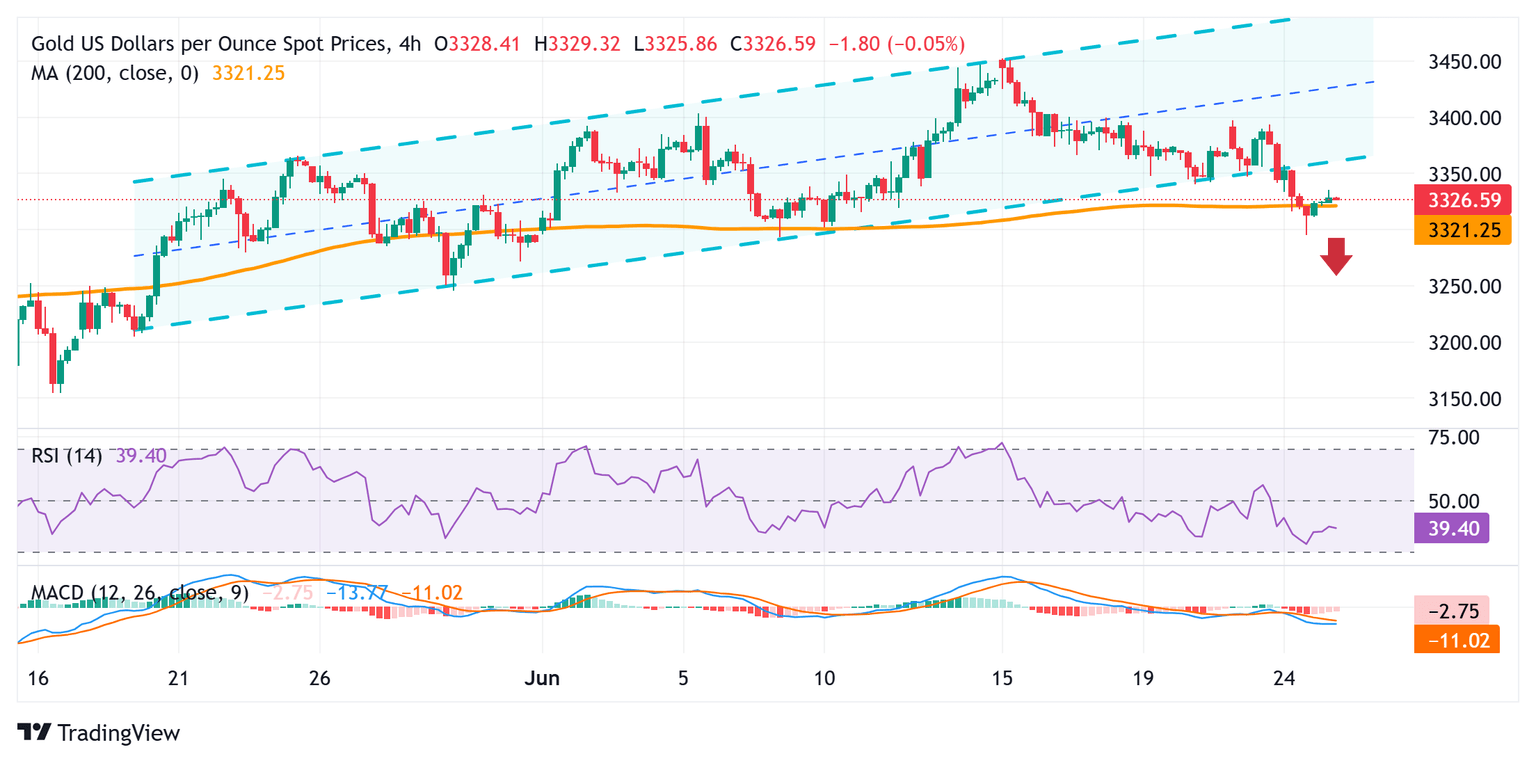
Task: Click the TradingView logo icon
Action: pos(35,733)
